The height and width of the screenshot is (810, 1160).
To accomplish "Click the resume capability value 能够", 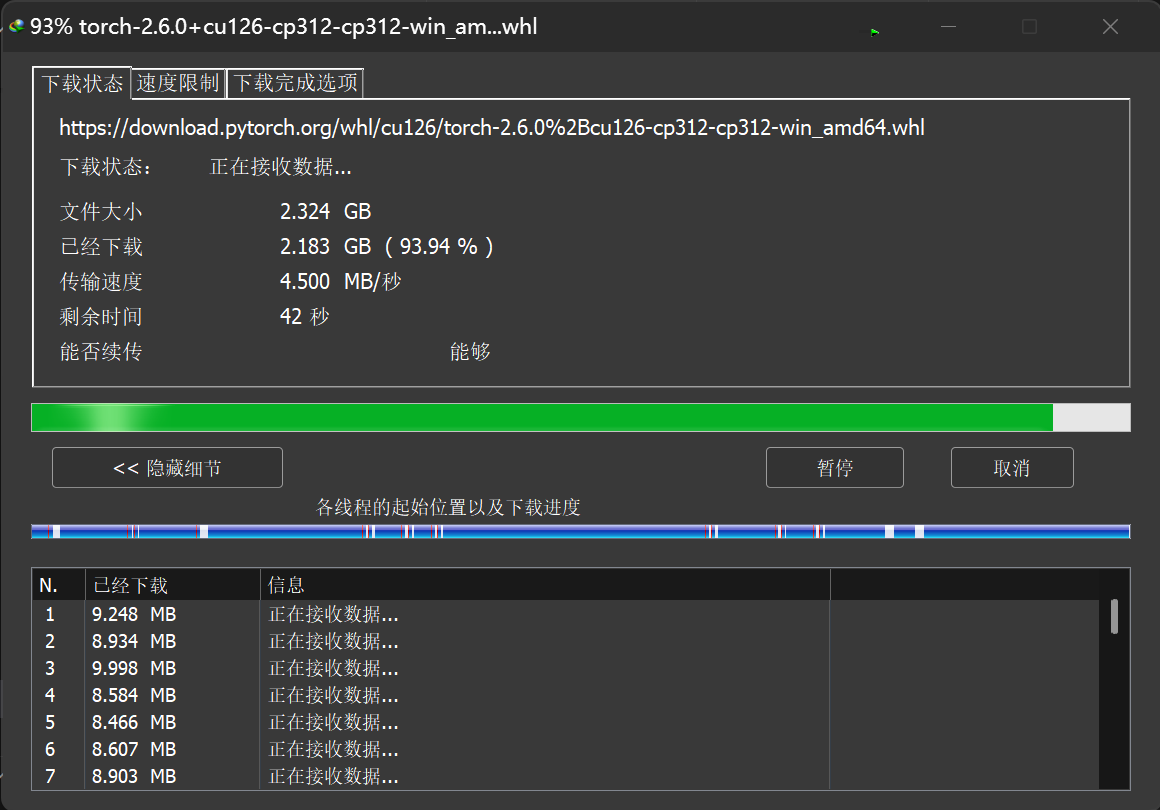I will click(471, 351).
